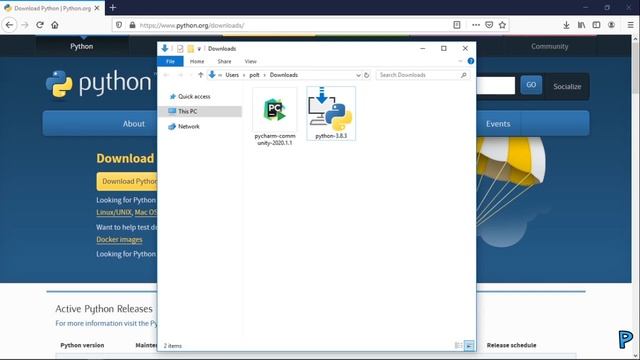640x360 pixels.
Task: Open page actions three-dot menu
Action: pyautogui.click(x=476, y=25)
